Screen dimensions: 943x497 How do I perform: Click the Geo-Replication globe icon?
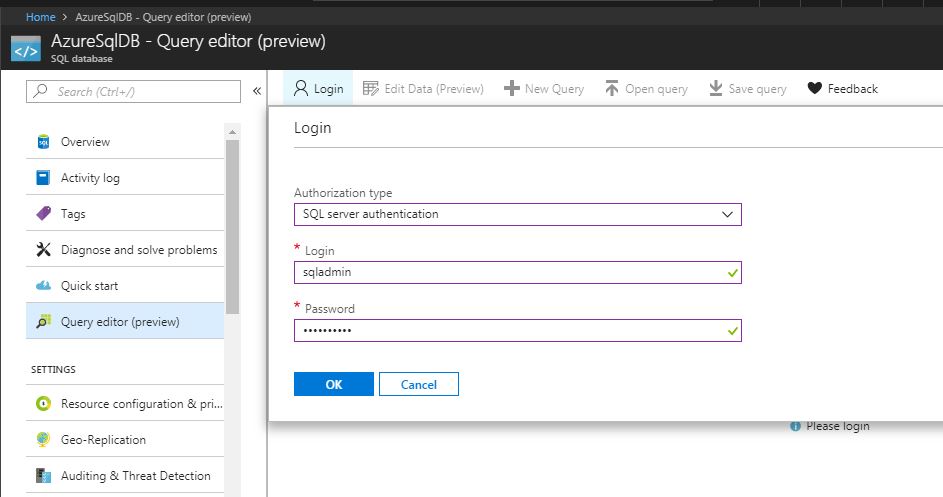43,440
